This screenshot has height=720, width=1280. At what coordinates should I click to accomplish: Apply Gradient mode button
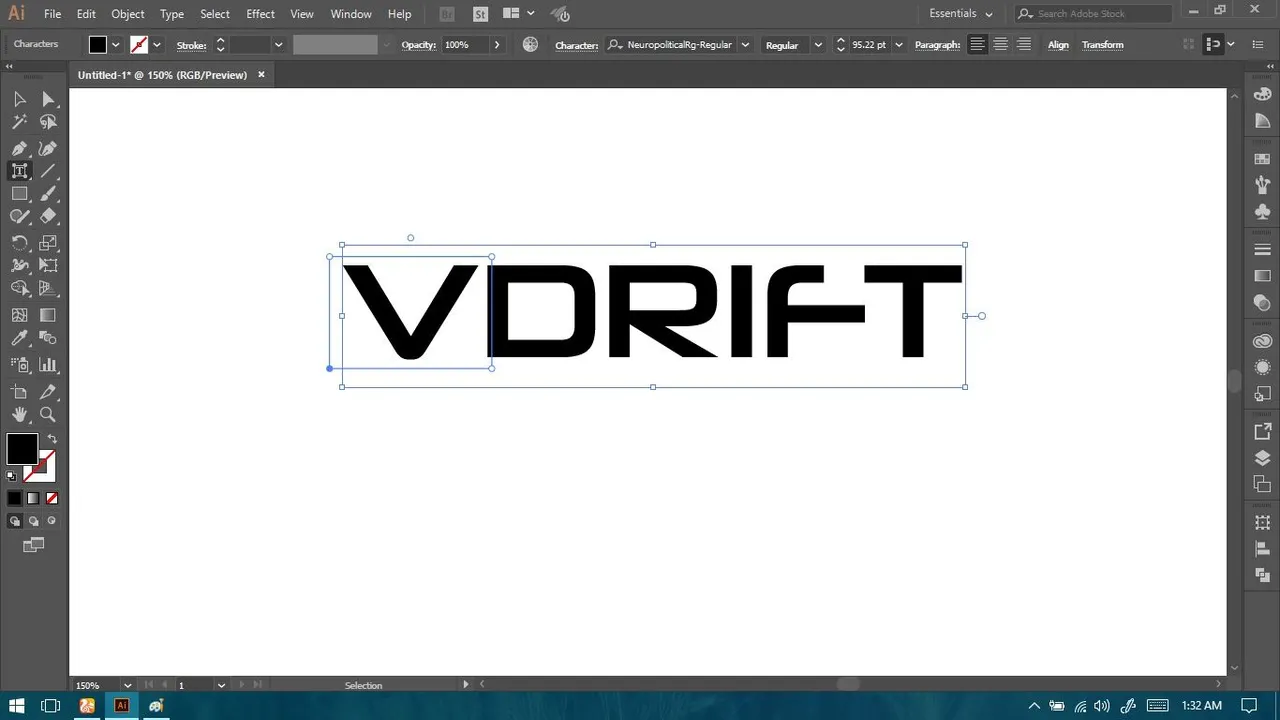click(x=33, y=498)
